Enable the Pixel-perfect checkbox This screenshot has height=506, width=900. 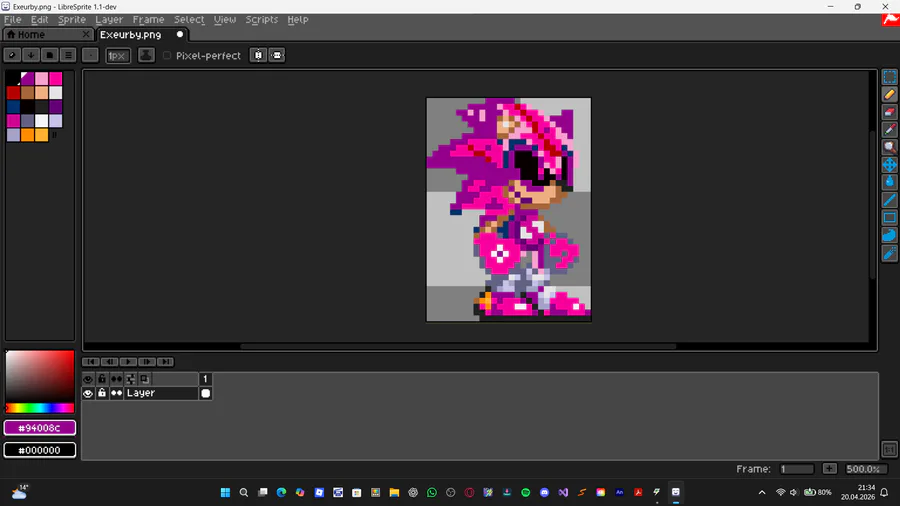(167, 56)
